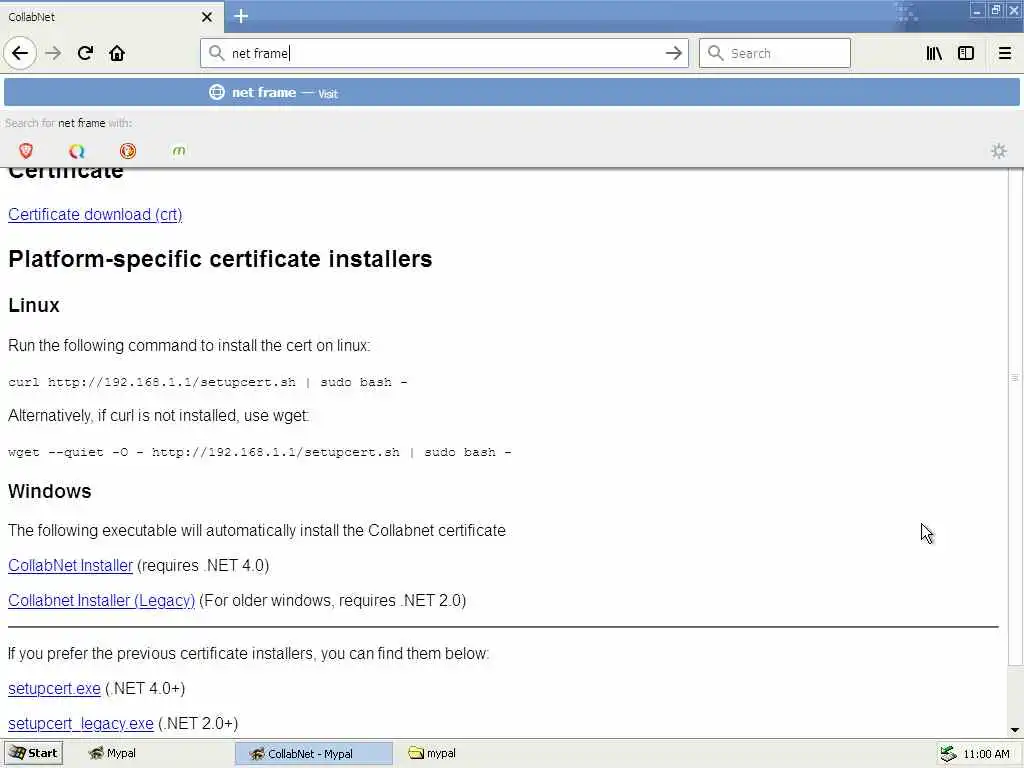
Task: Click the magnifier icon in Search box
Action: 715,53
